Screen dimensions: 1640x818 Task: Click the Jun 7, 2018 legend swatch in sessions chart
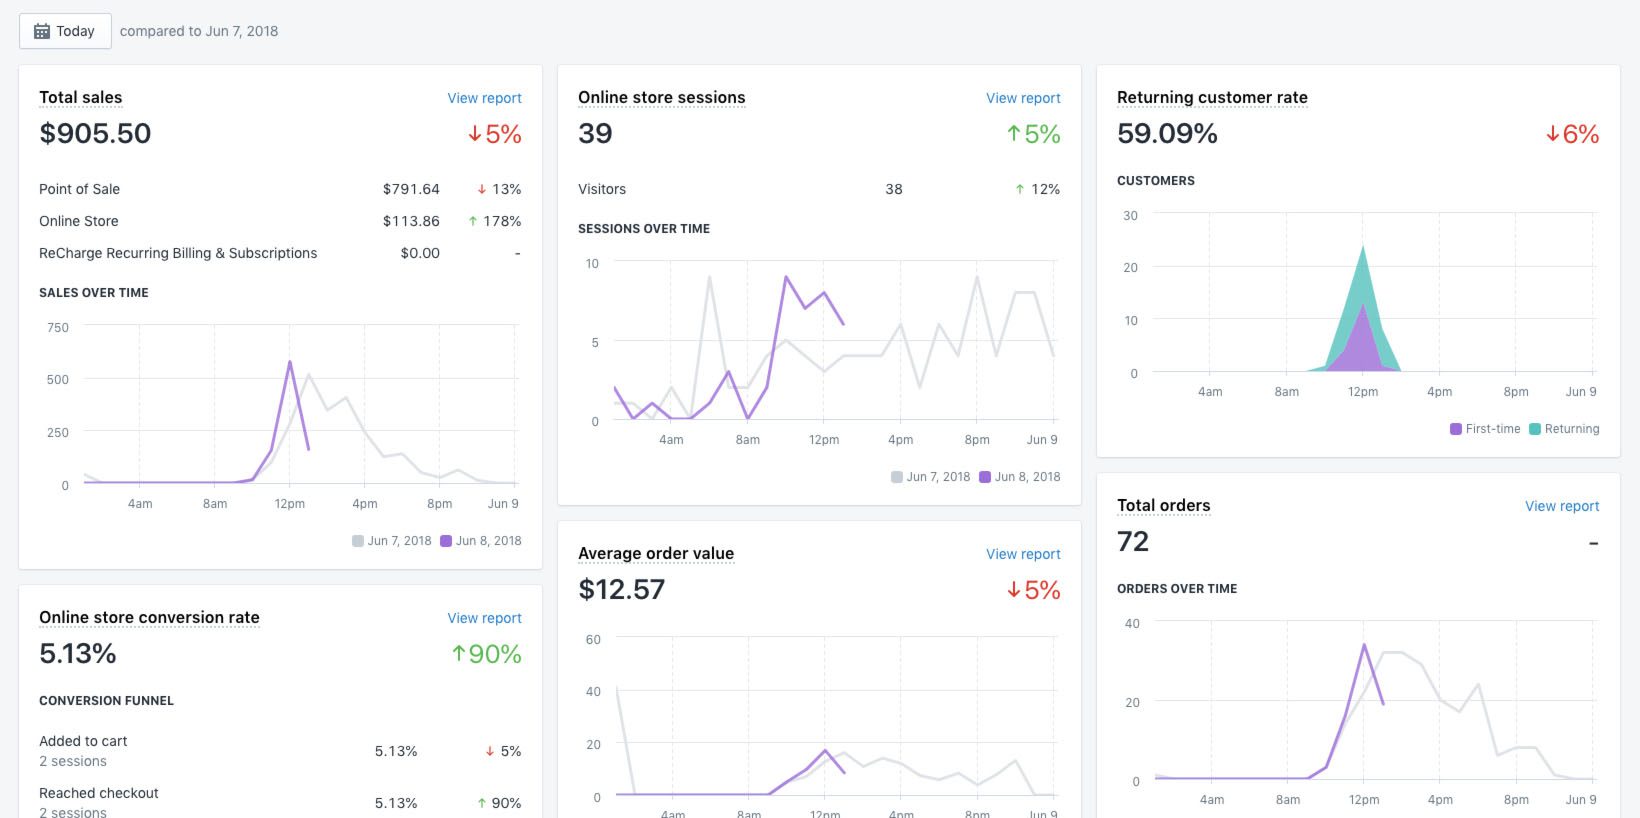tap(897, 477)
